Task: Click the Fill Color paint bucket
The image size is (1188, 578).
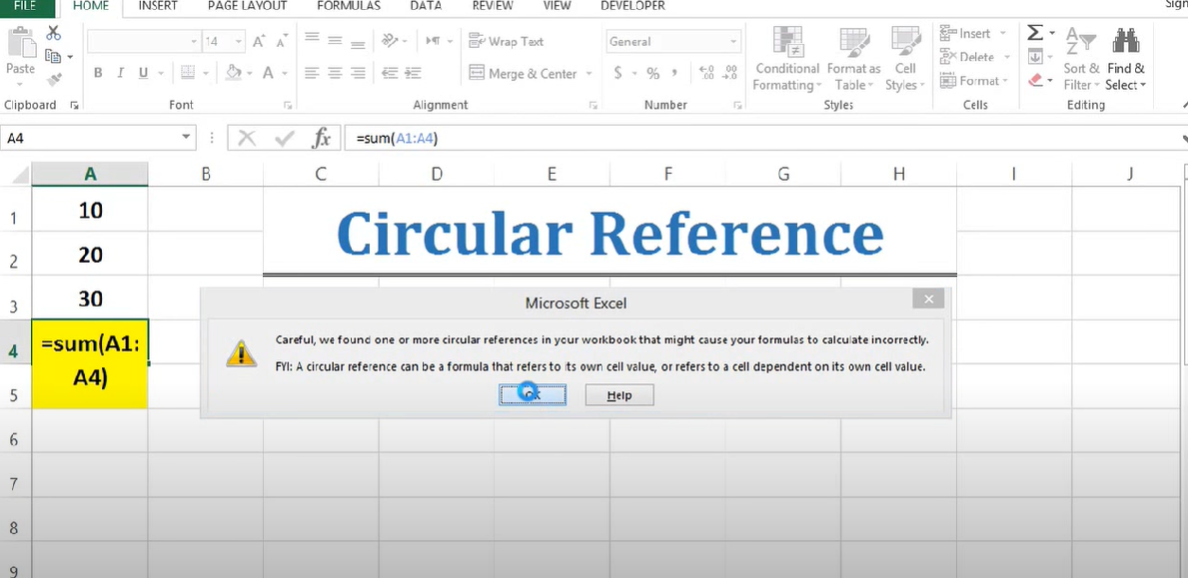Action: point(233,73)
